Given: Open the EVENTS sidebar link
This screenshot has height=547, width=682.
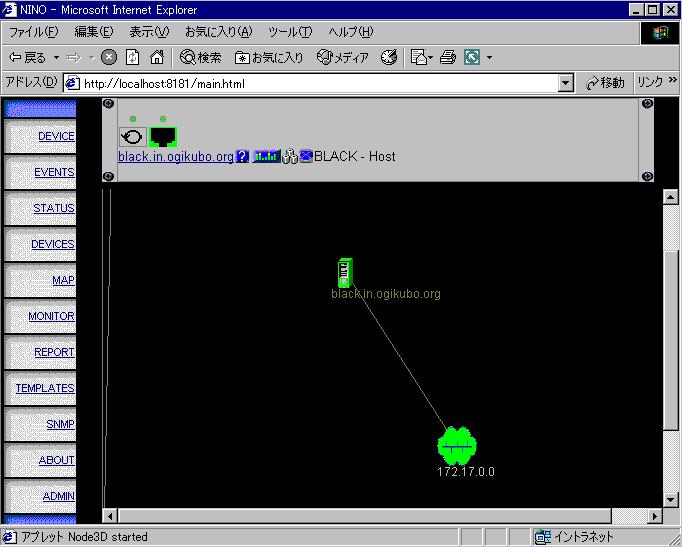Looking at the screenshot, I should click(x=54, y=172).
